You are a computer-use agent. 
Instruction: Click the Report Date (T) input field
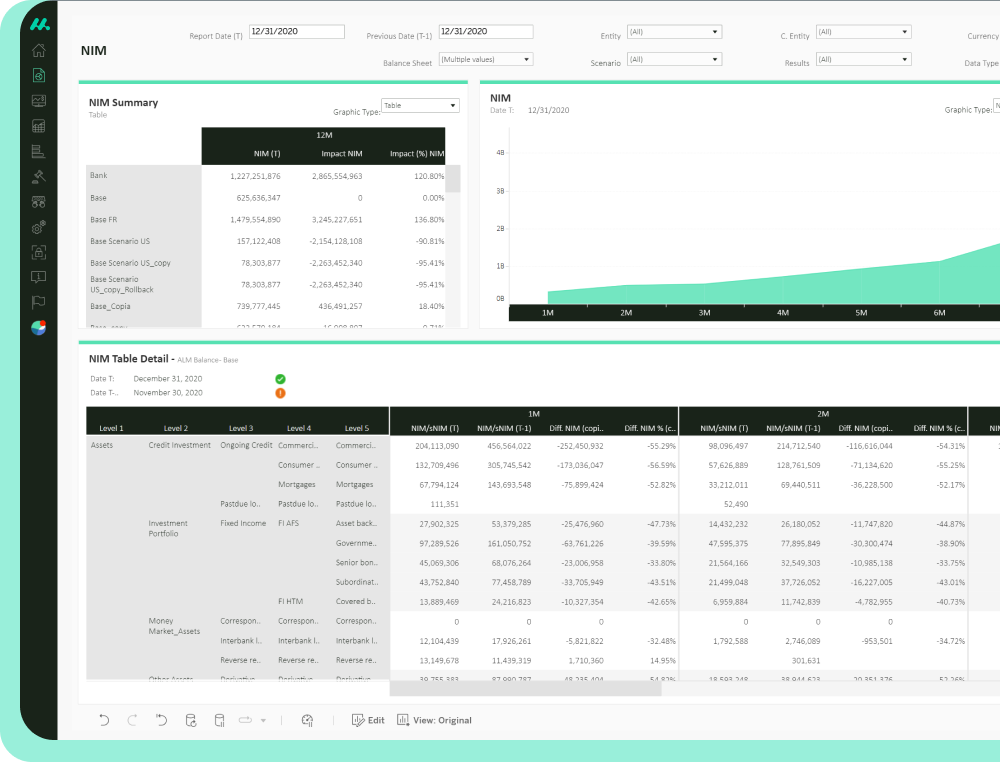tap(296, 32)
